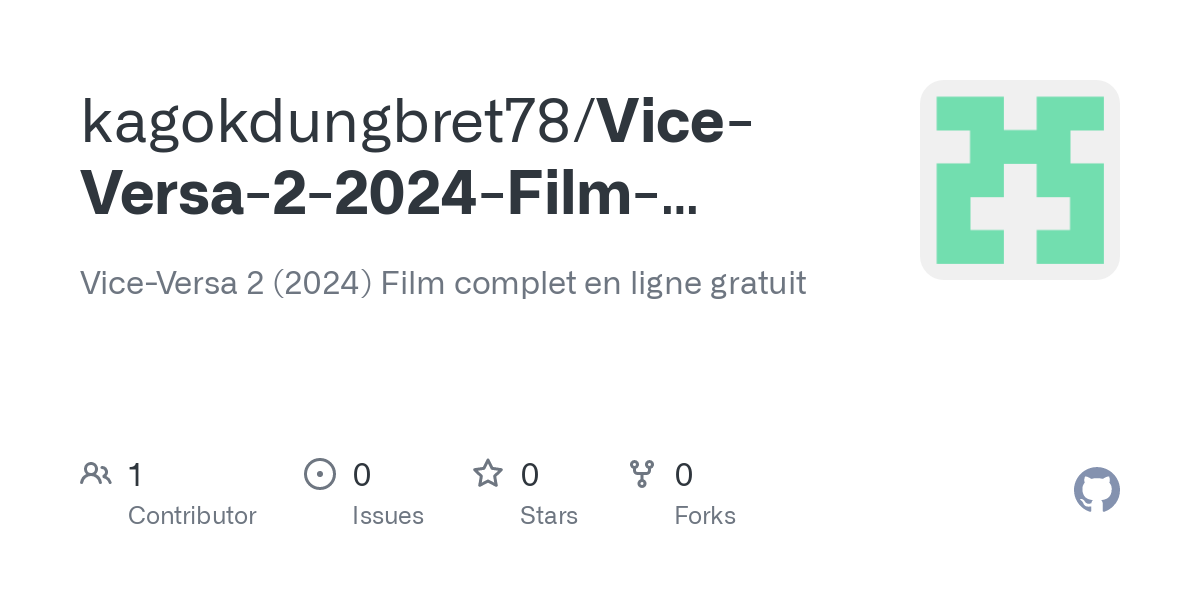Click the Contributor people icon
The height and width of the screenshot is (600, 1200).
pyautogui.click(x=96, y=474)
